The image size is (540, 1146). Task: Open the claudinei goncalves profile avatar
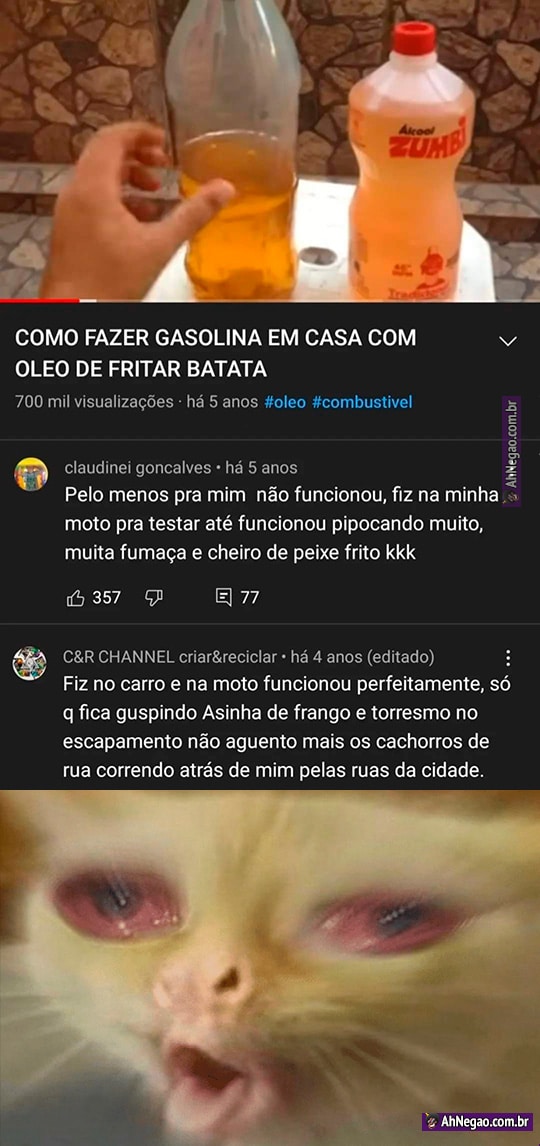tap(31, 474)
